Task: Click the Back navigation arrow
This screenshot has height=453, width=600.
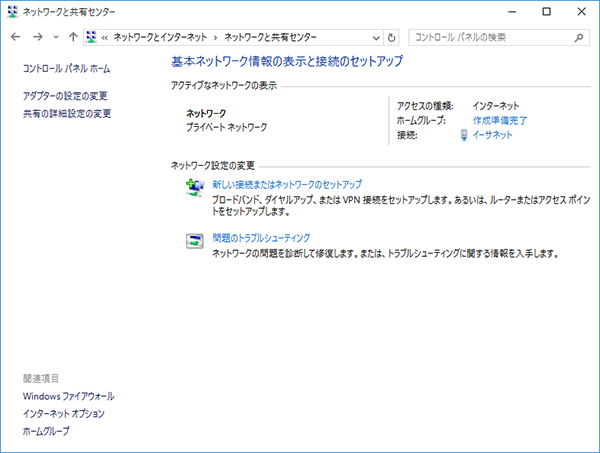Action: pyautogui.click(x=15, y=37)
